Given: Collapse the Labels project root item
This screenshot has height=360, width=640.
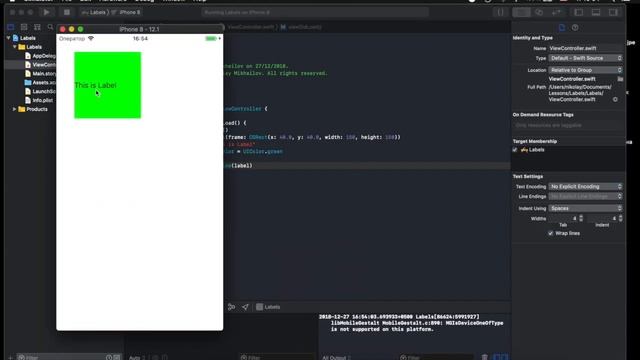Looking at the screenshot, I should (x=8, y=38).
